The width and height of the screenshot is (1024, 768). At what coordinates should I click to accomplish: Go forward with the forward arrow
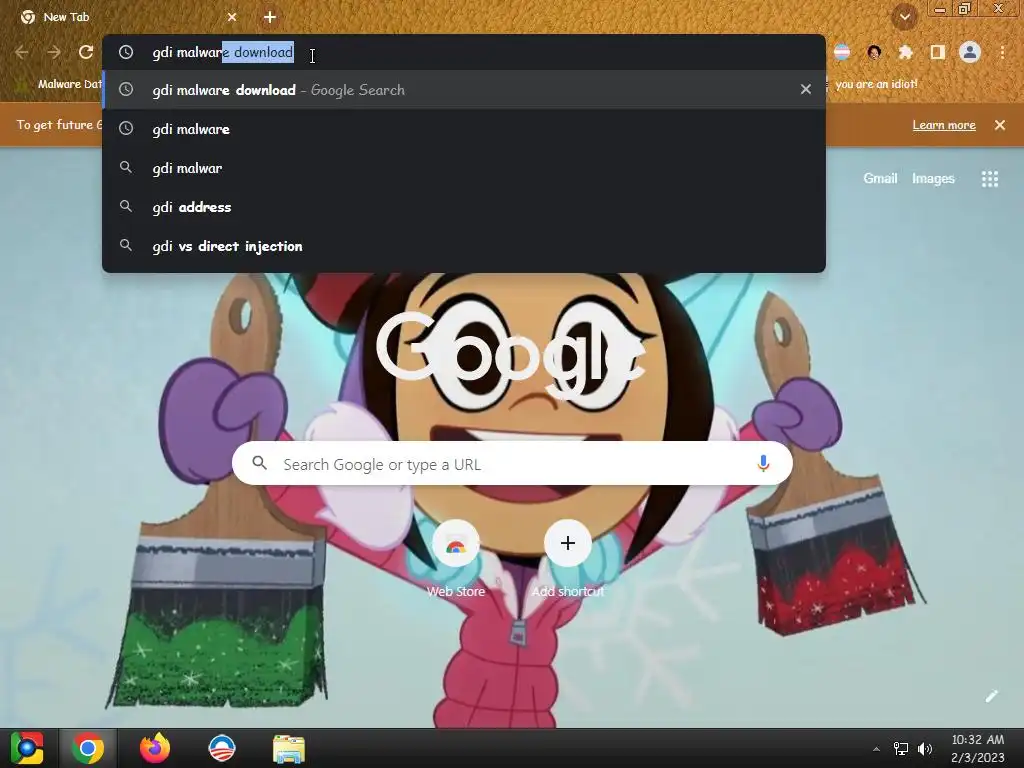pos(54,52)
